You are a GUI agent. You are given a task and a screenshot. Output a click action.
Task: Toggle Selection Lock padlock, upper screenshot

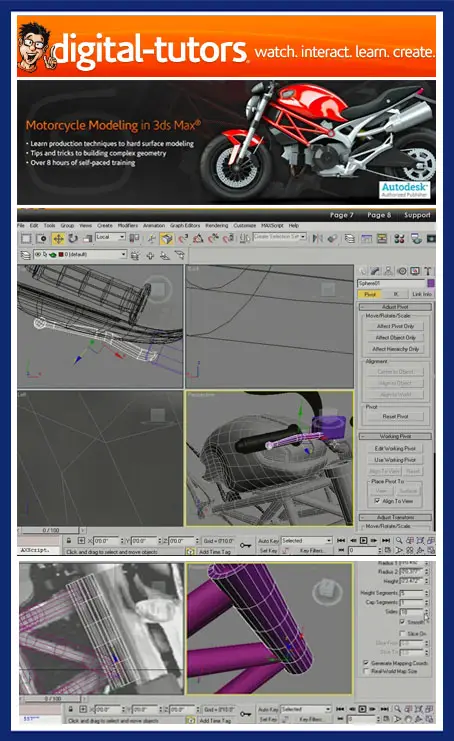(69, 540)
